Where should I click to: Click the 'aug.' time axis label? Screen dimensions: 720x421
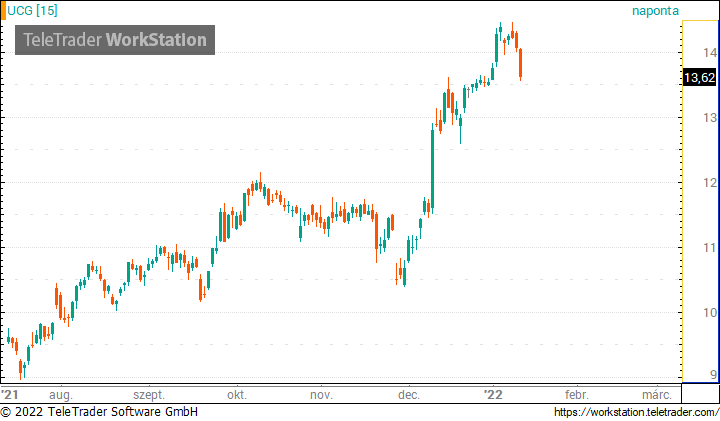click(x=61, y=395)
